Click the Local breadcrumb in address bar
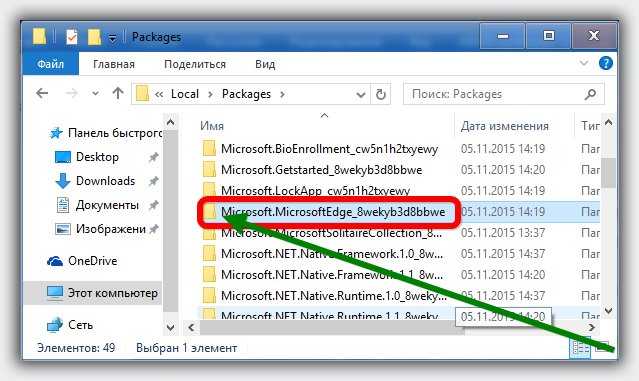639x381 pixels. click(185, 94)
